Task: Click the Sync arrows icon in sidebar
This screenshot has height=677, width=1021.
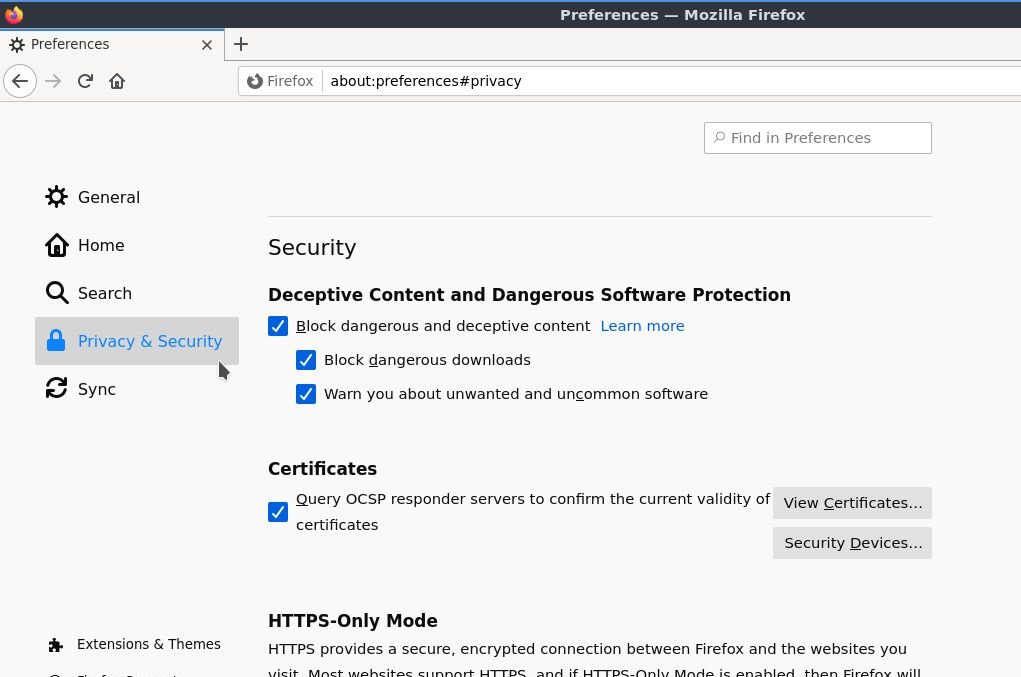Action: coord(57,389)
